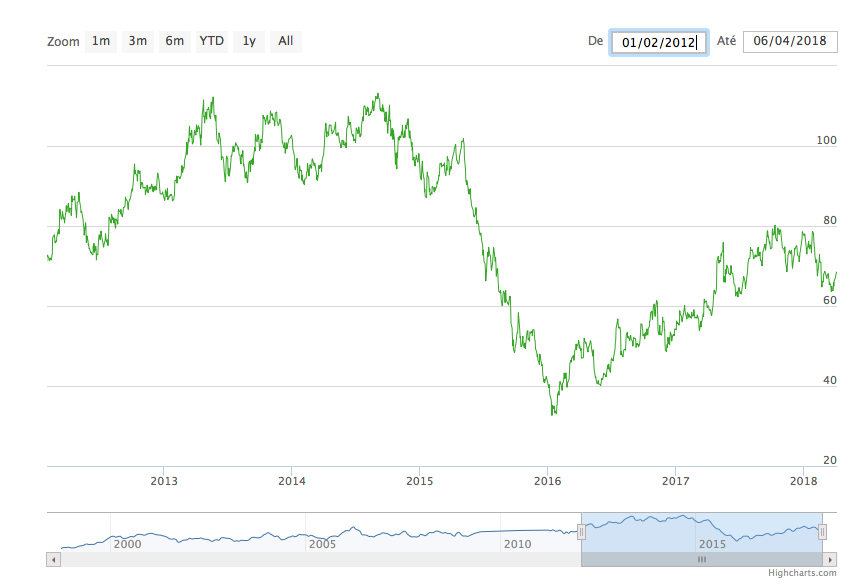Focus the De start date field

tap(659, 42)
